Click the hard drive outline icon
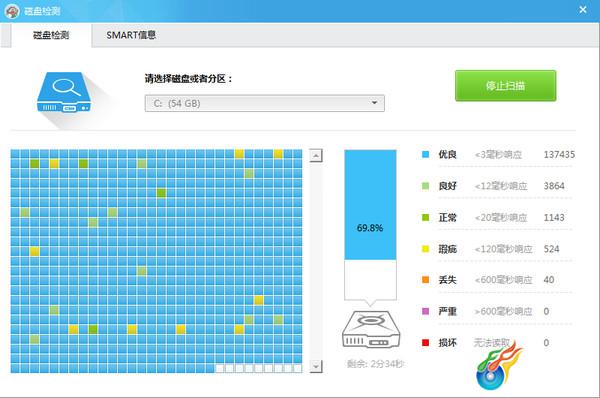Screen dimensions: 600x398 coord(371,329)
